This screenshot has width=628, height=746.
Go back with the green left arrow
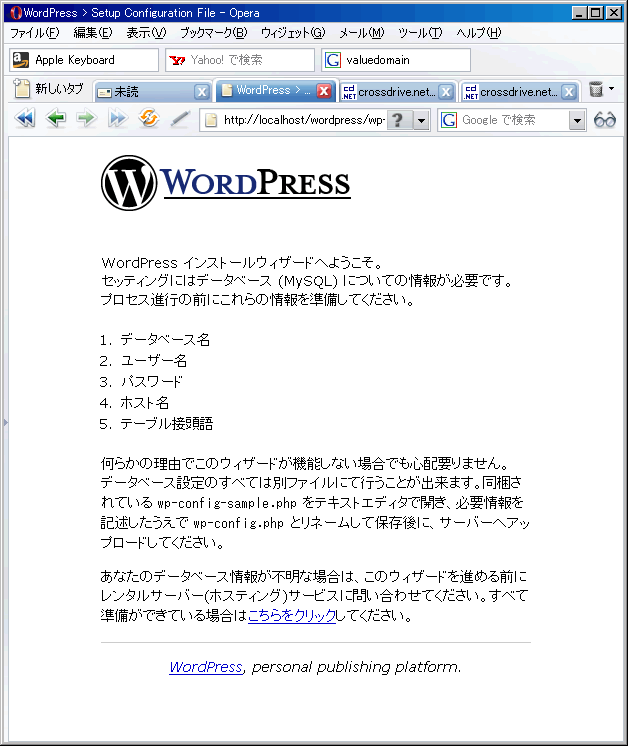pyautogui.click(x=56, y=118)
